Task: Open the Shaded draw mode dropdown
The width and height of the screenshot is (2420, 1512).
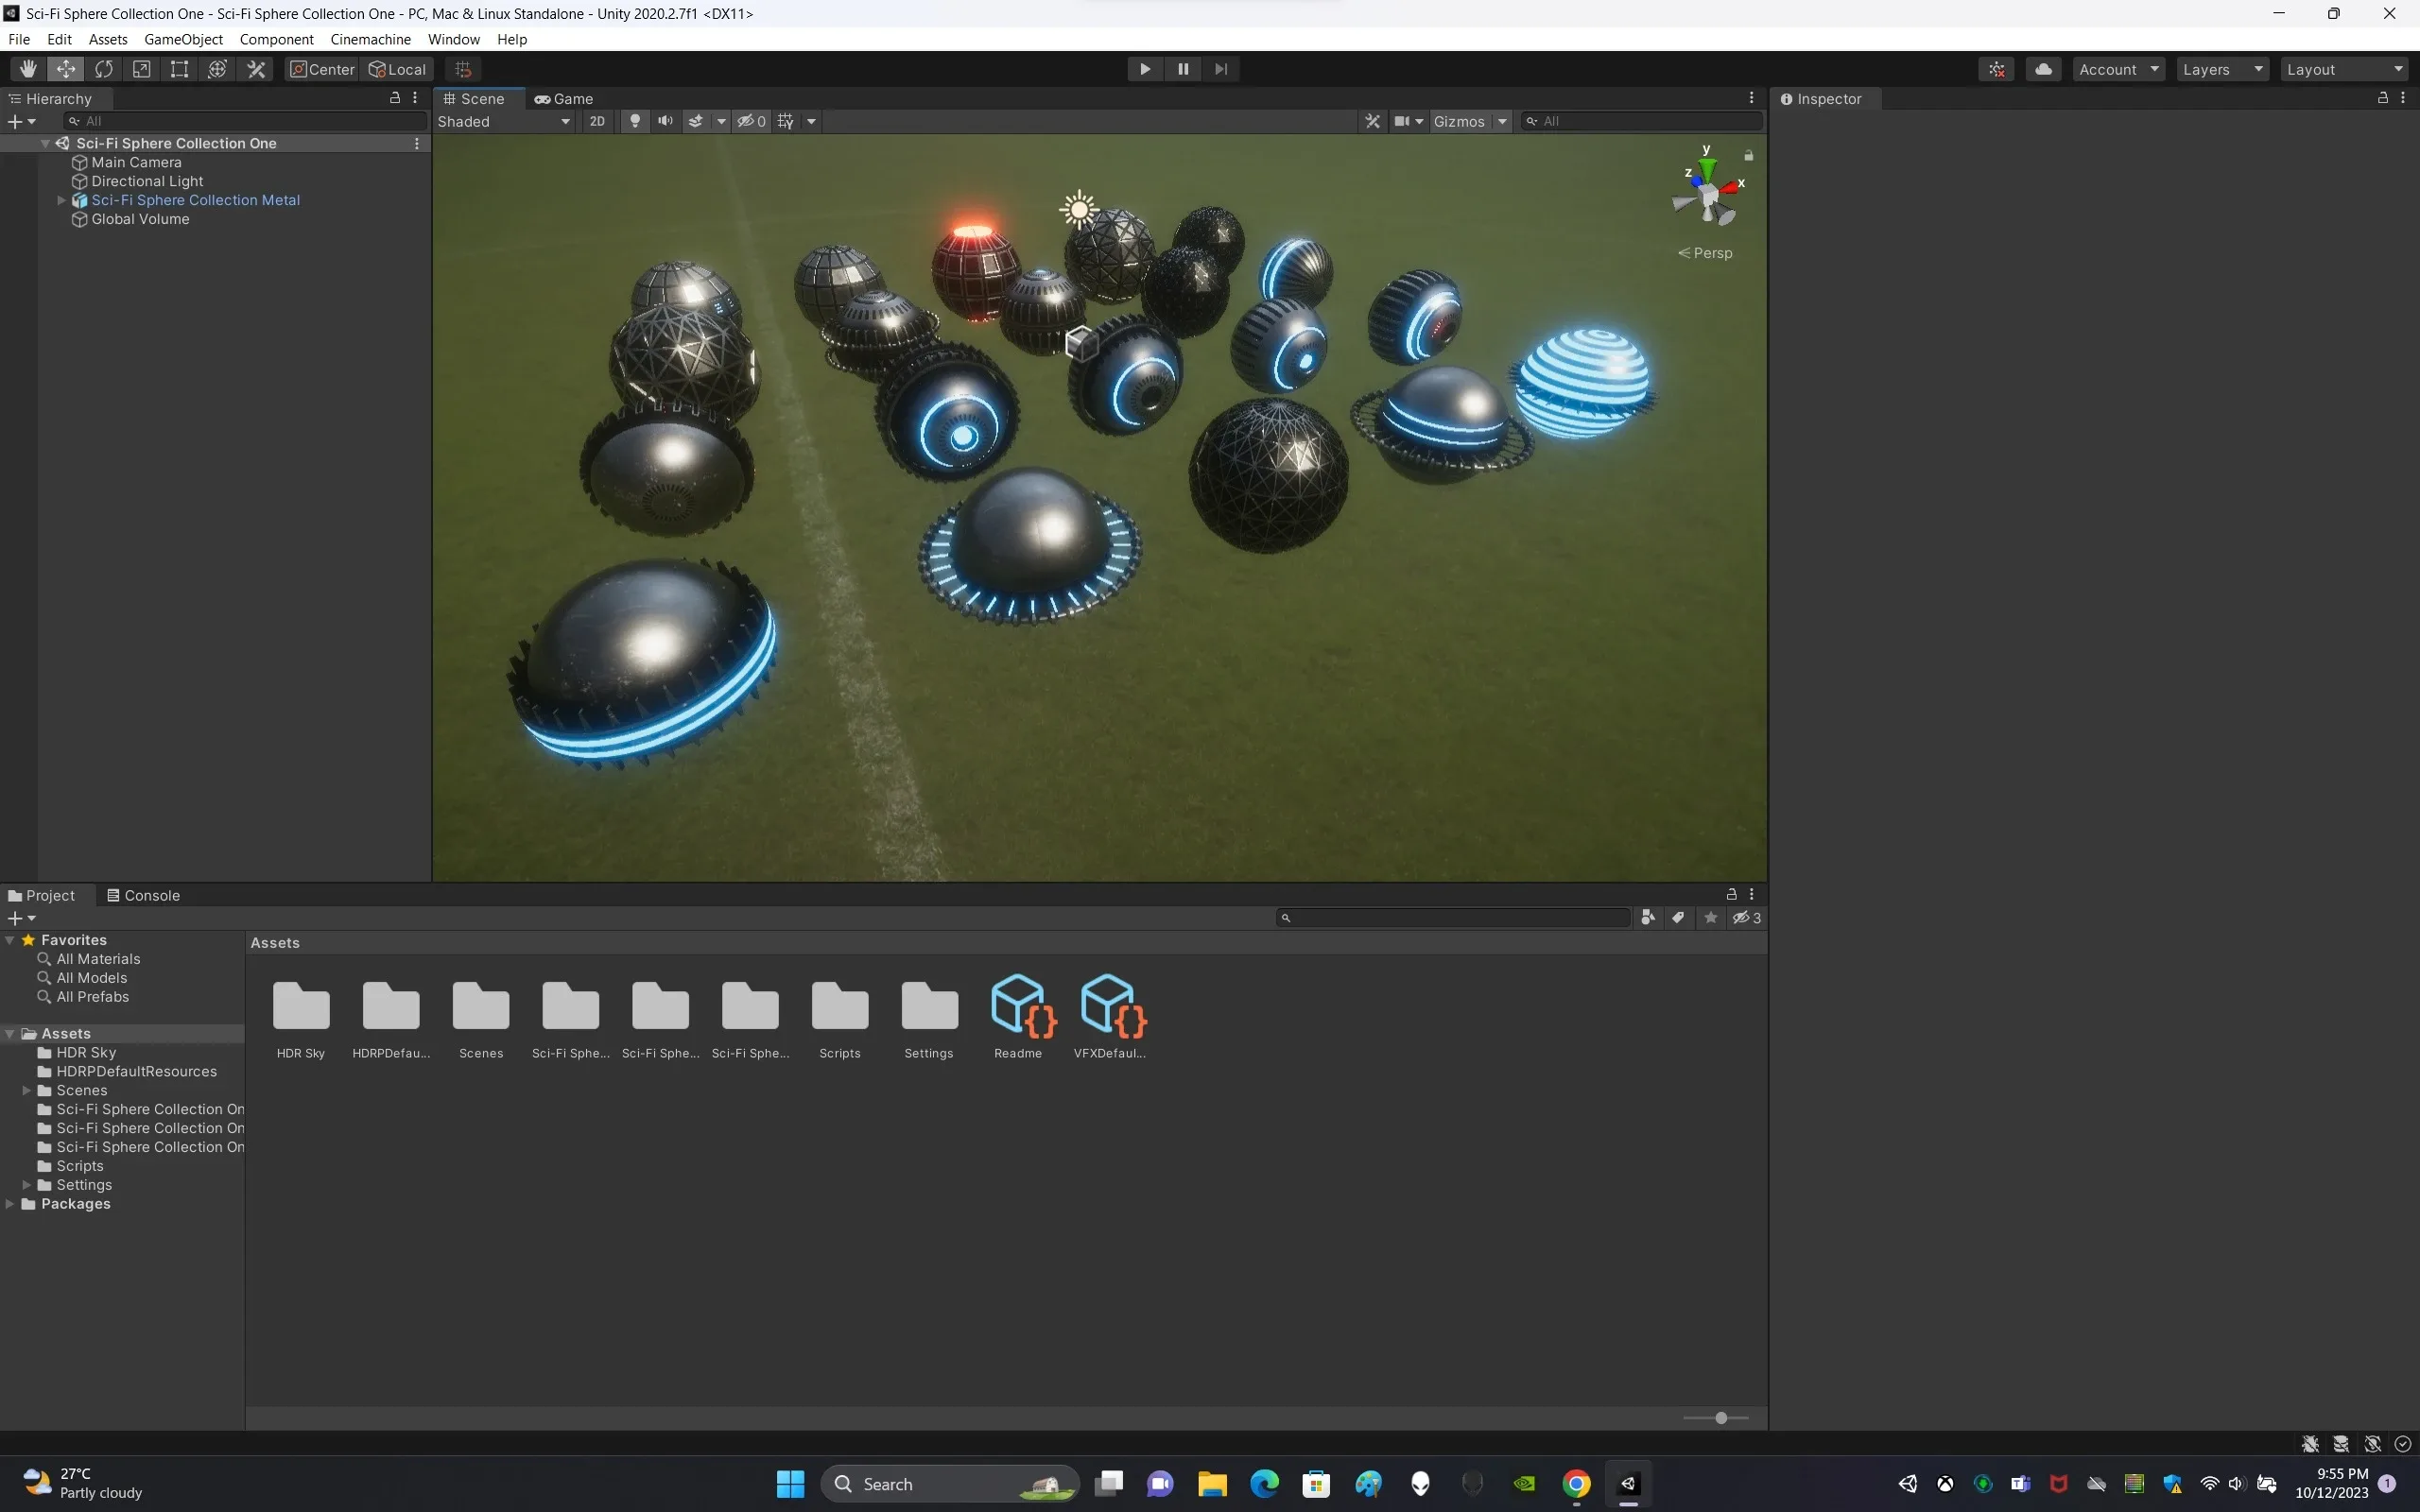Action: 504,121
